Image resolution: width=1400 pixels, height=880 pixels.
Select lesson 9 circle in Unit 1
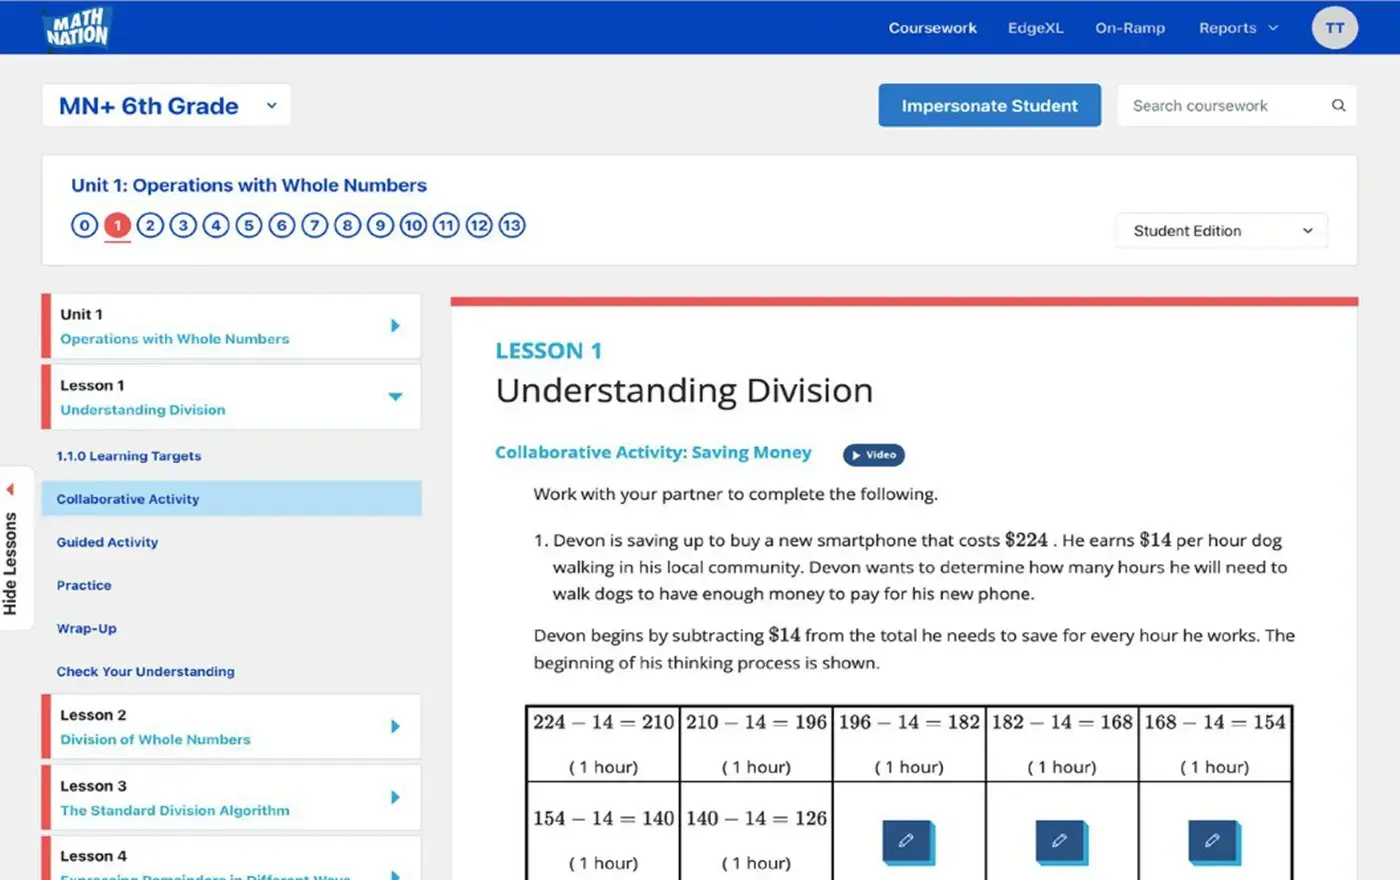[x=380, y=226]
